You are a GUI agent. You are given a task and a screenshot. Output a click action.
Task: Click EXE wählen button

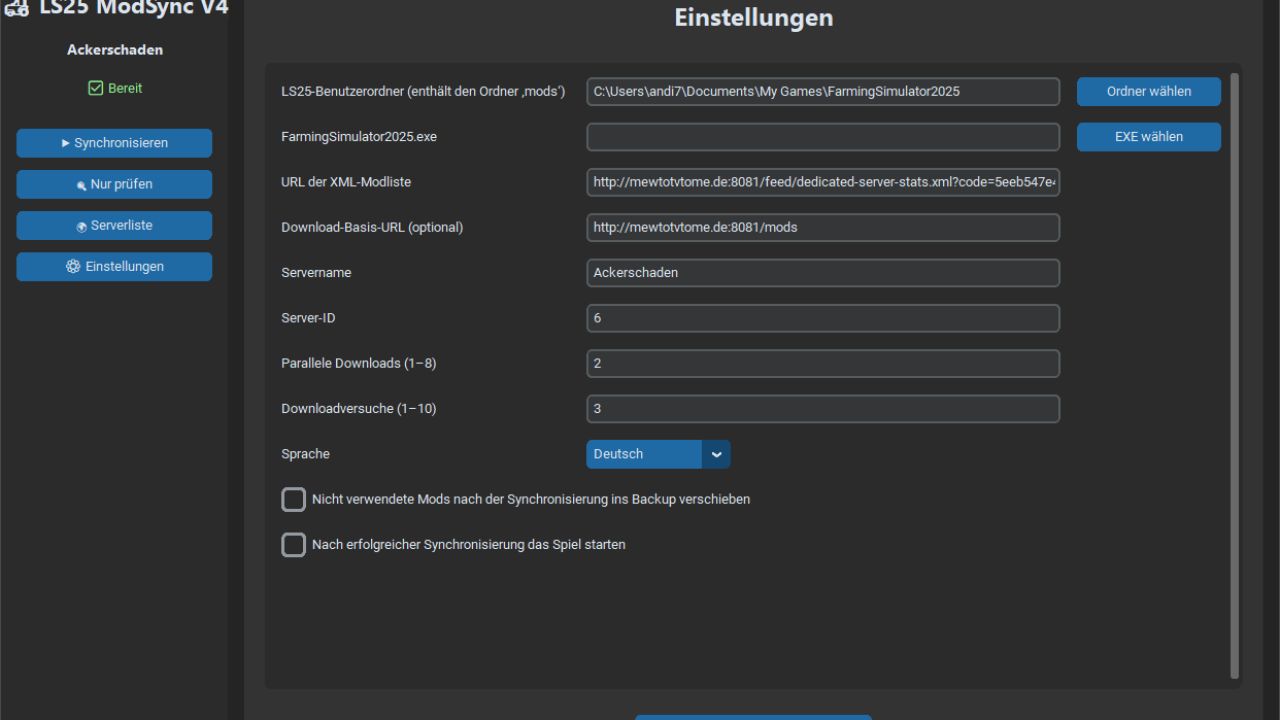(x=1149, y=137)
